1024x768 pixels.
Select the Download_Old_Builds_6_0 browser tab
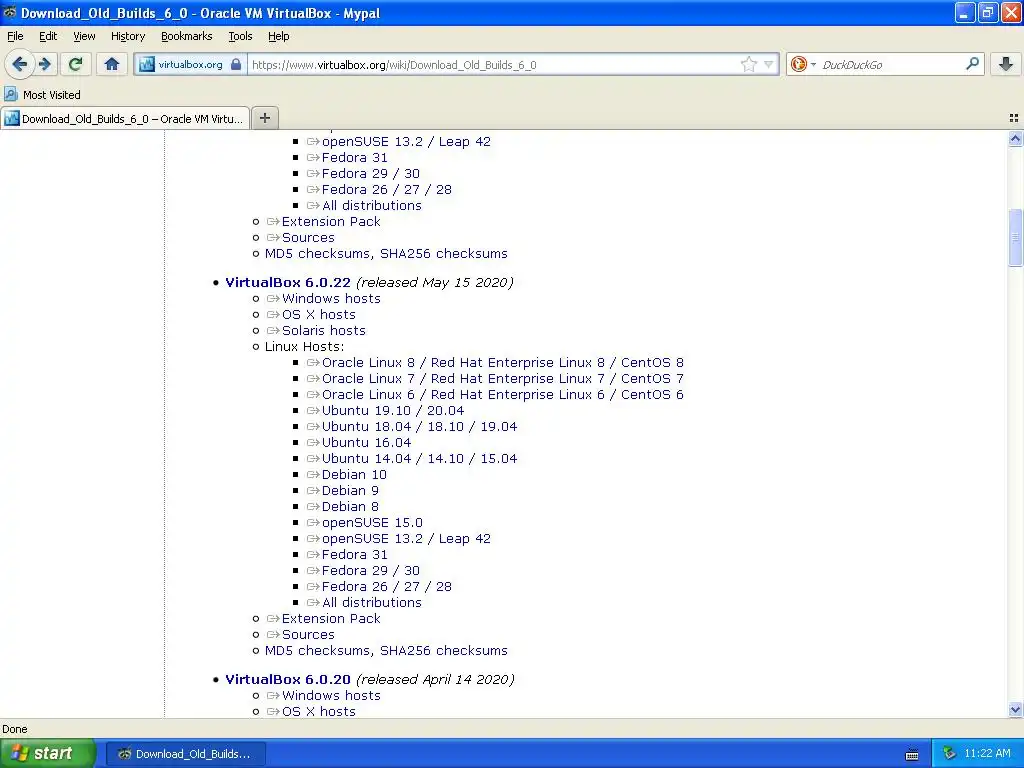click(125, 119)
